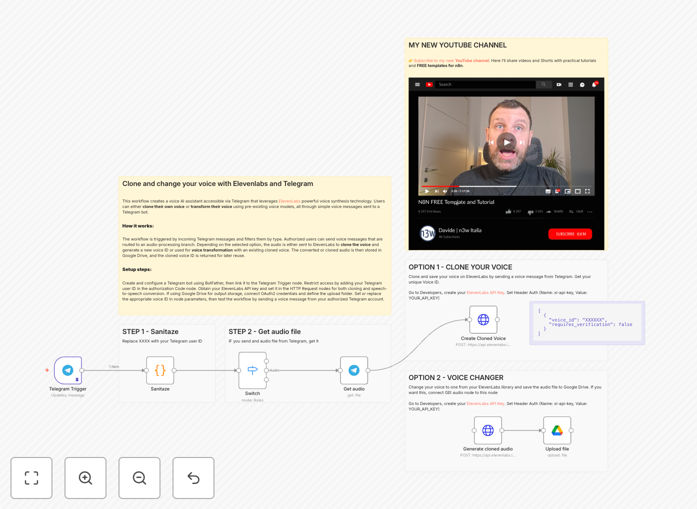Select the Google Drive Upload file node
The image size is (697, 509).
(557, 430)
